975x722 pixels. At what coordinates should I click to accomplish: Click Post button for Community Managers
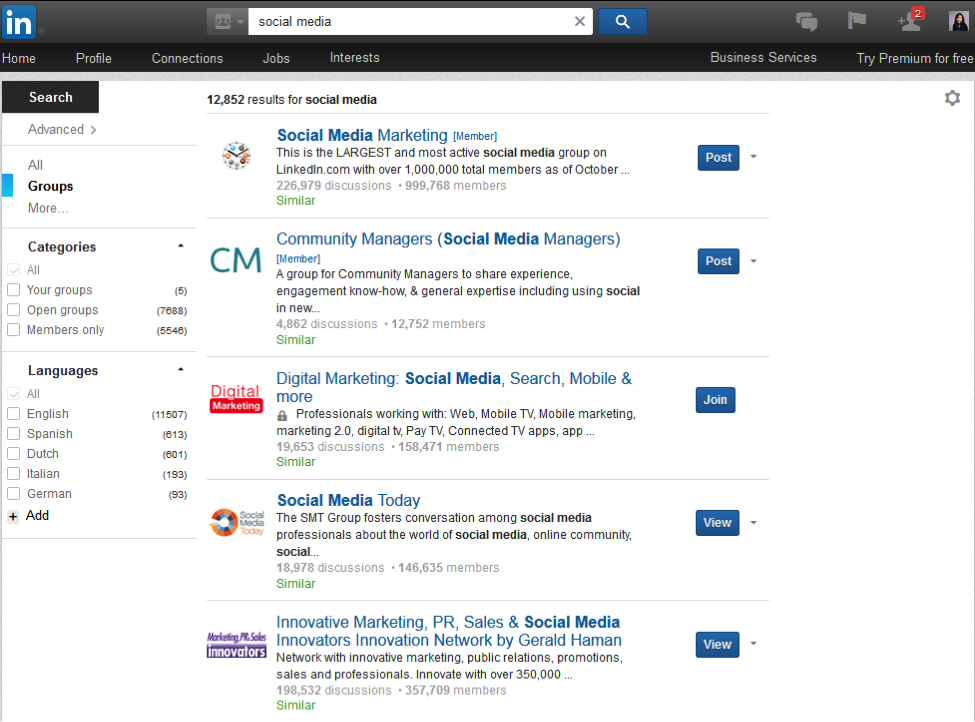718,261
